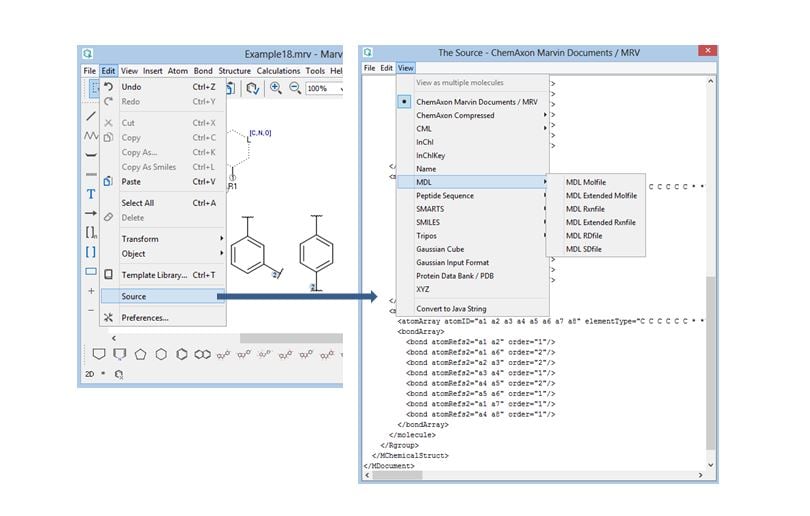Image resolution: width=810 pixels, height=516 pixels.
Task: Choose InChI as source view format
Action: pos(426,142)
